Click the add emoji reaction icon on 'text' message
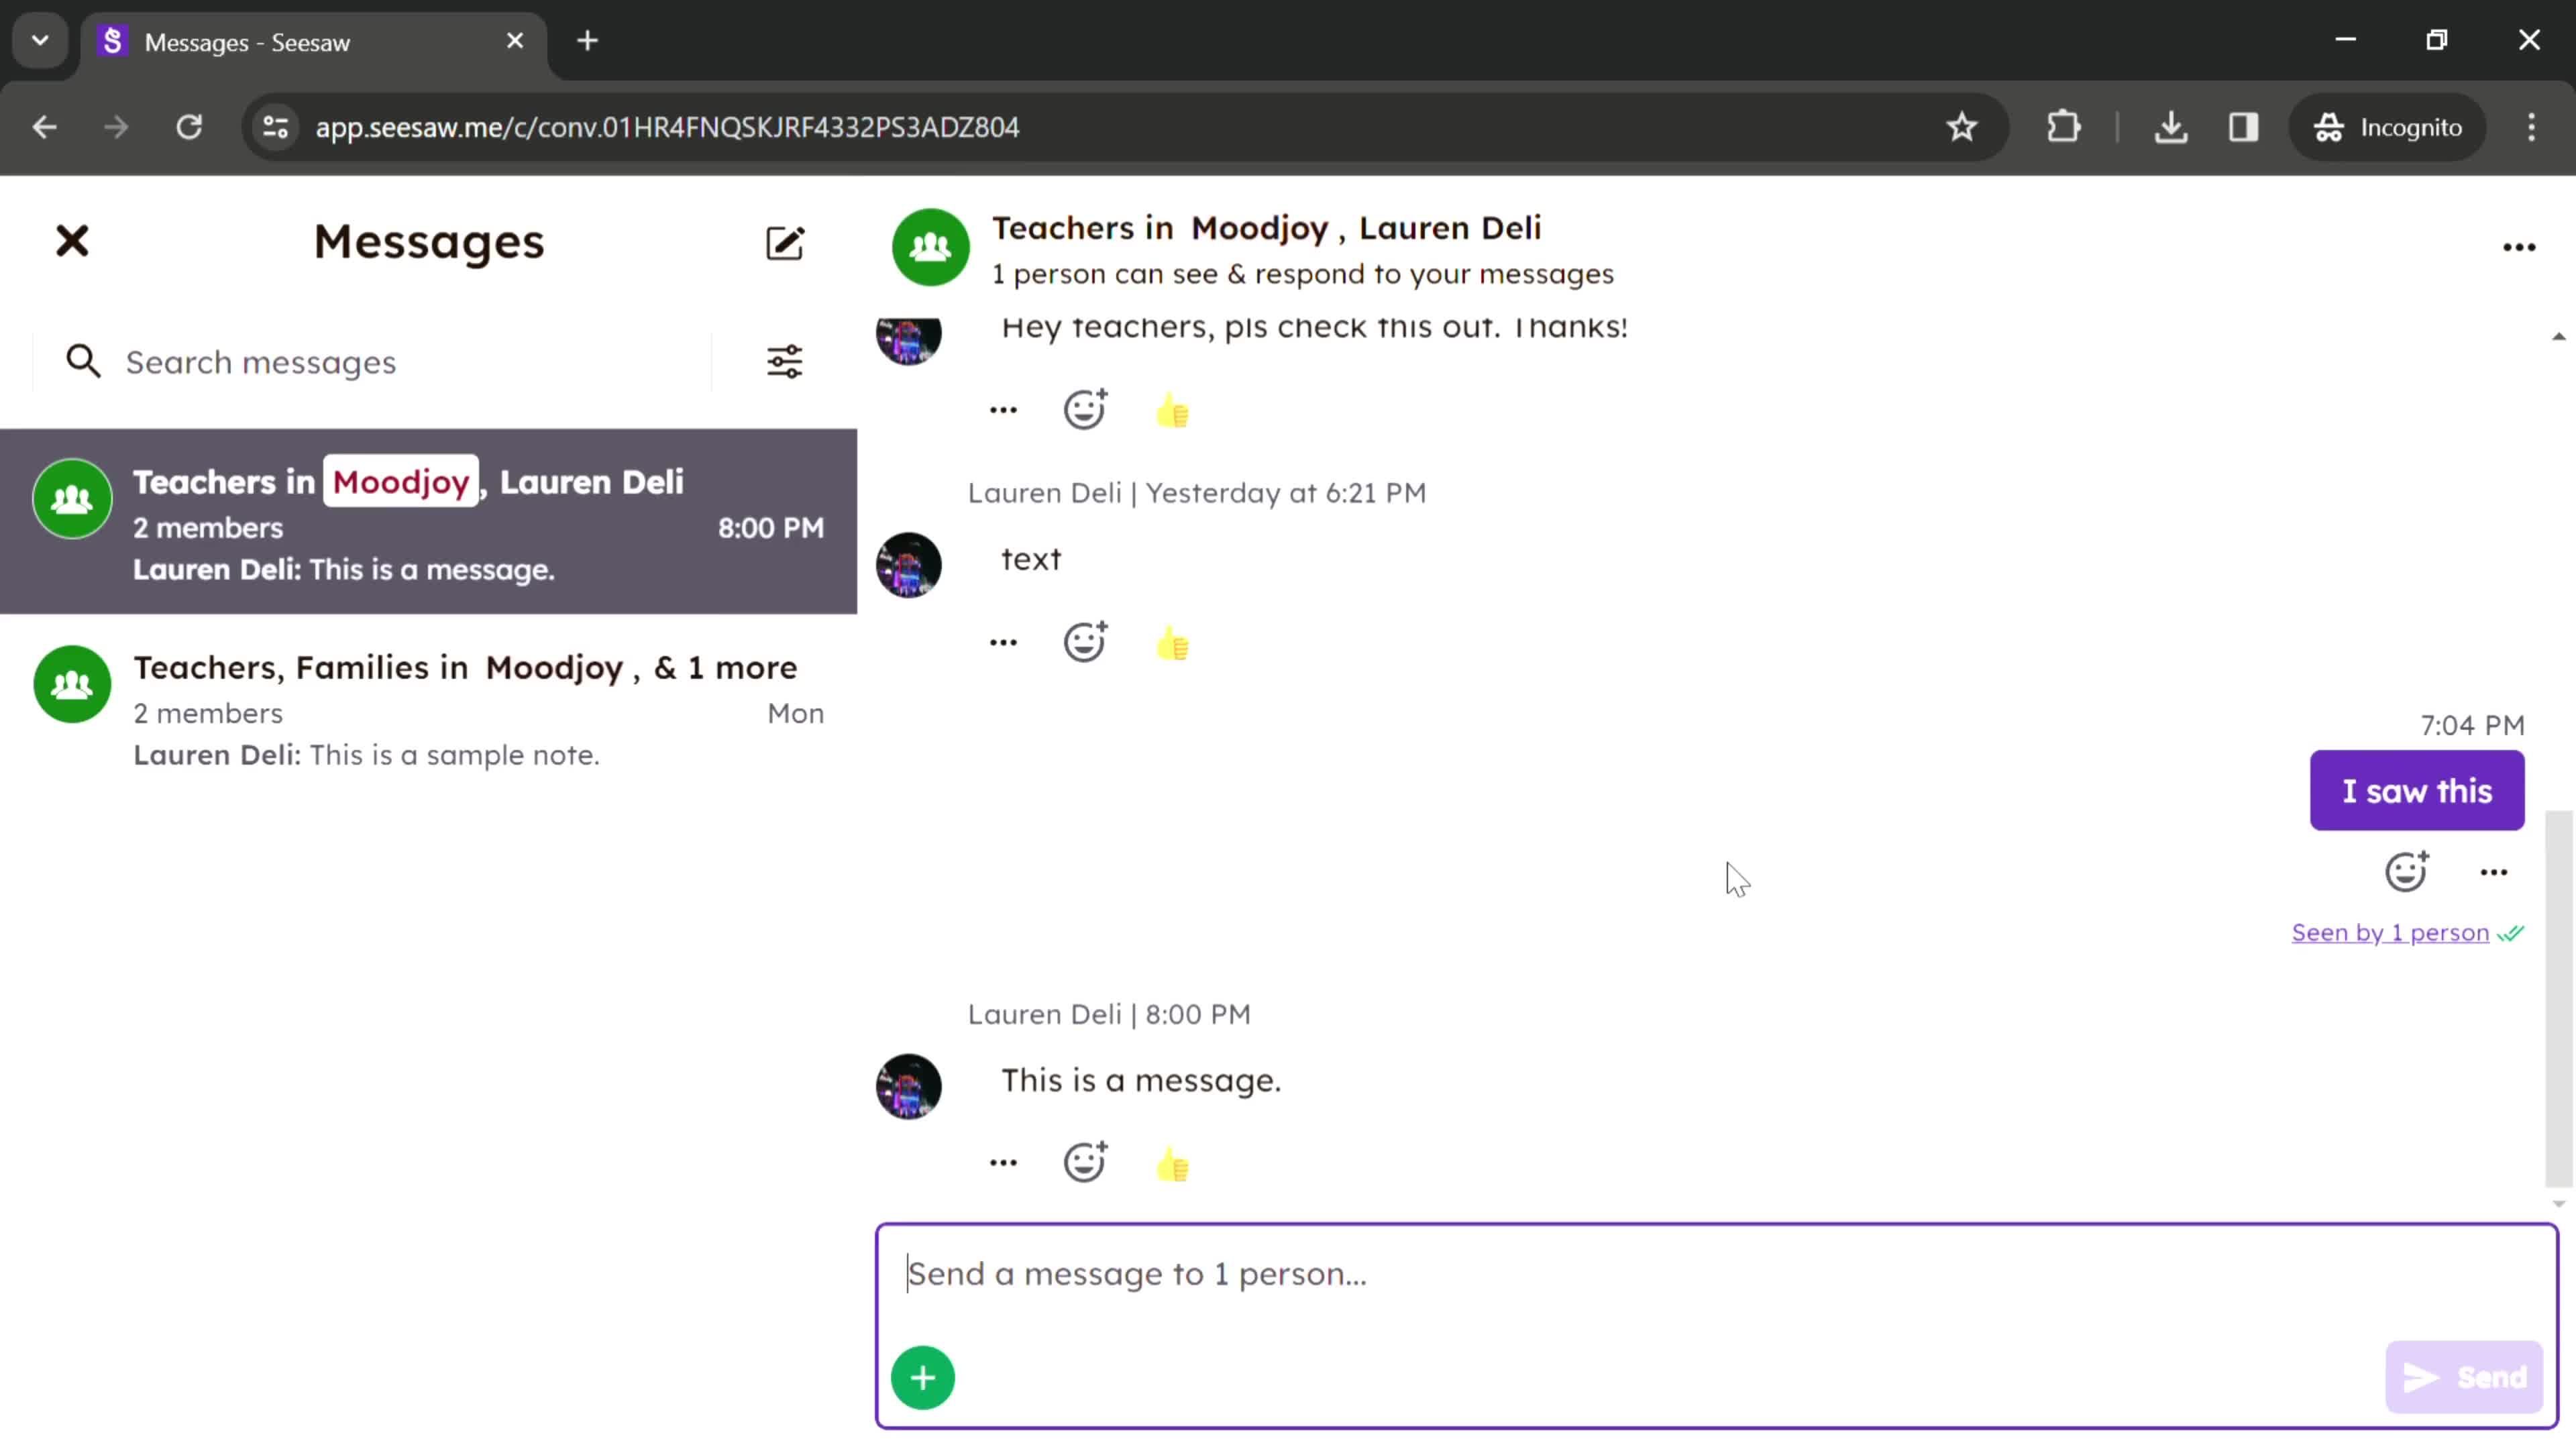This screenshot has height=1449, width=2576. (x=1086, y=642)
